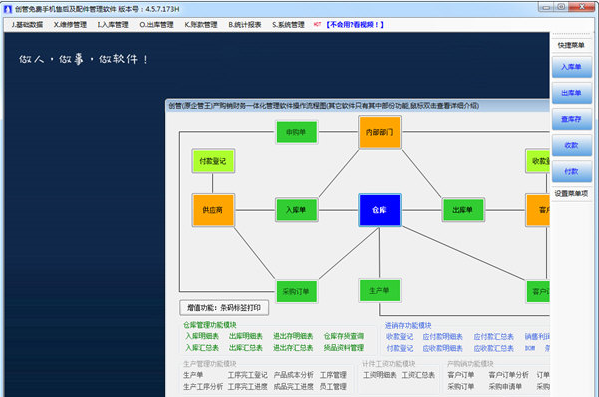Click the 入库单 quick menu button

pos(571,67)
